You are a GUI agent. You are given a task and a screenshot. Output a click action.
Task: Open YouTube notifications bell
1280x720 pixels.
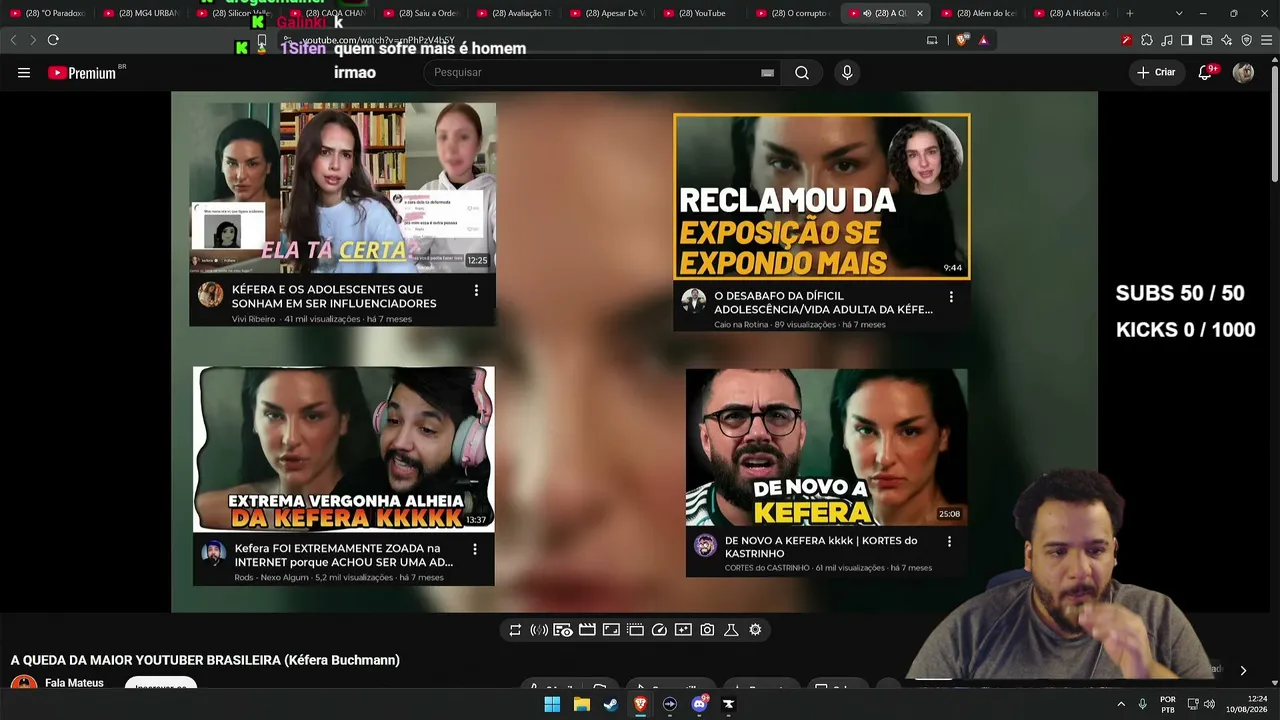click(x=1205, y=72)
